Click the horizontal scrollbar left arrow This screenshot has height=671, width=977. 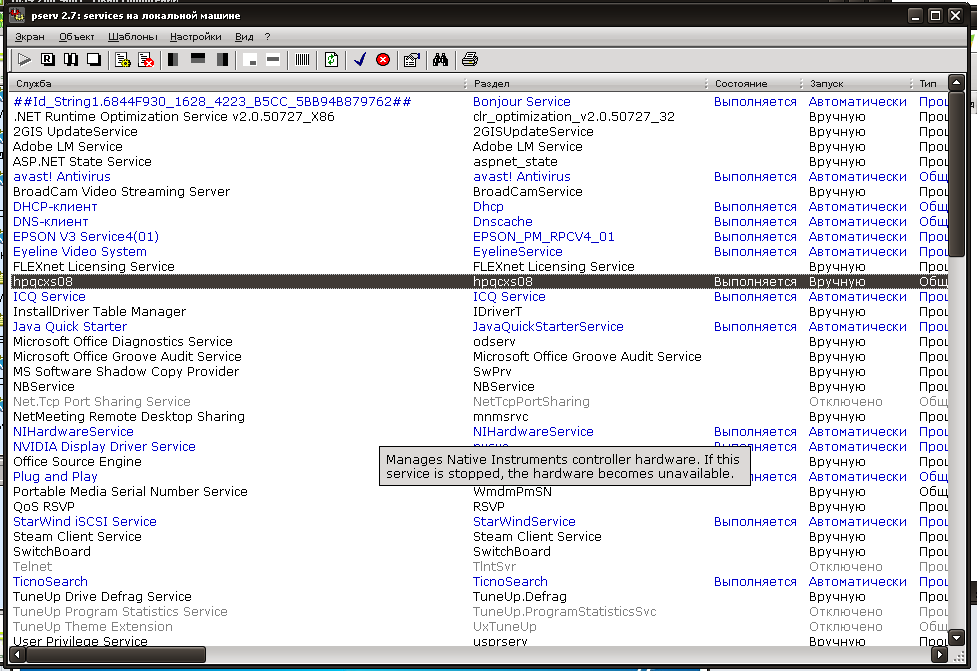(x=17, y=654)
